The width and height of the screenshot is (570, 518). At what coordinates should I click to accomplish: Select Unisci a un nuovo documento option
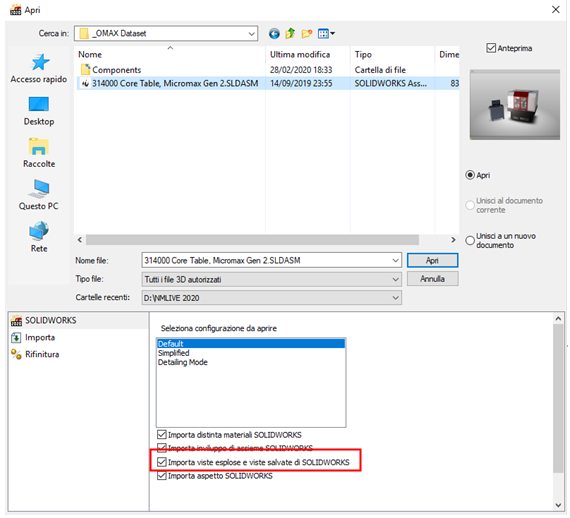[470, 241]
